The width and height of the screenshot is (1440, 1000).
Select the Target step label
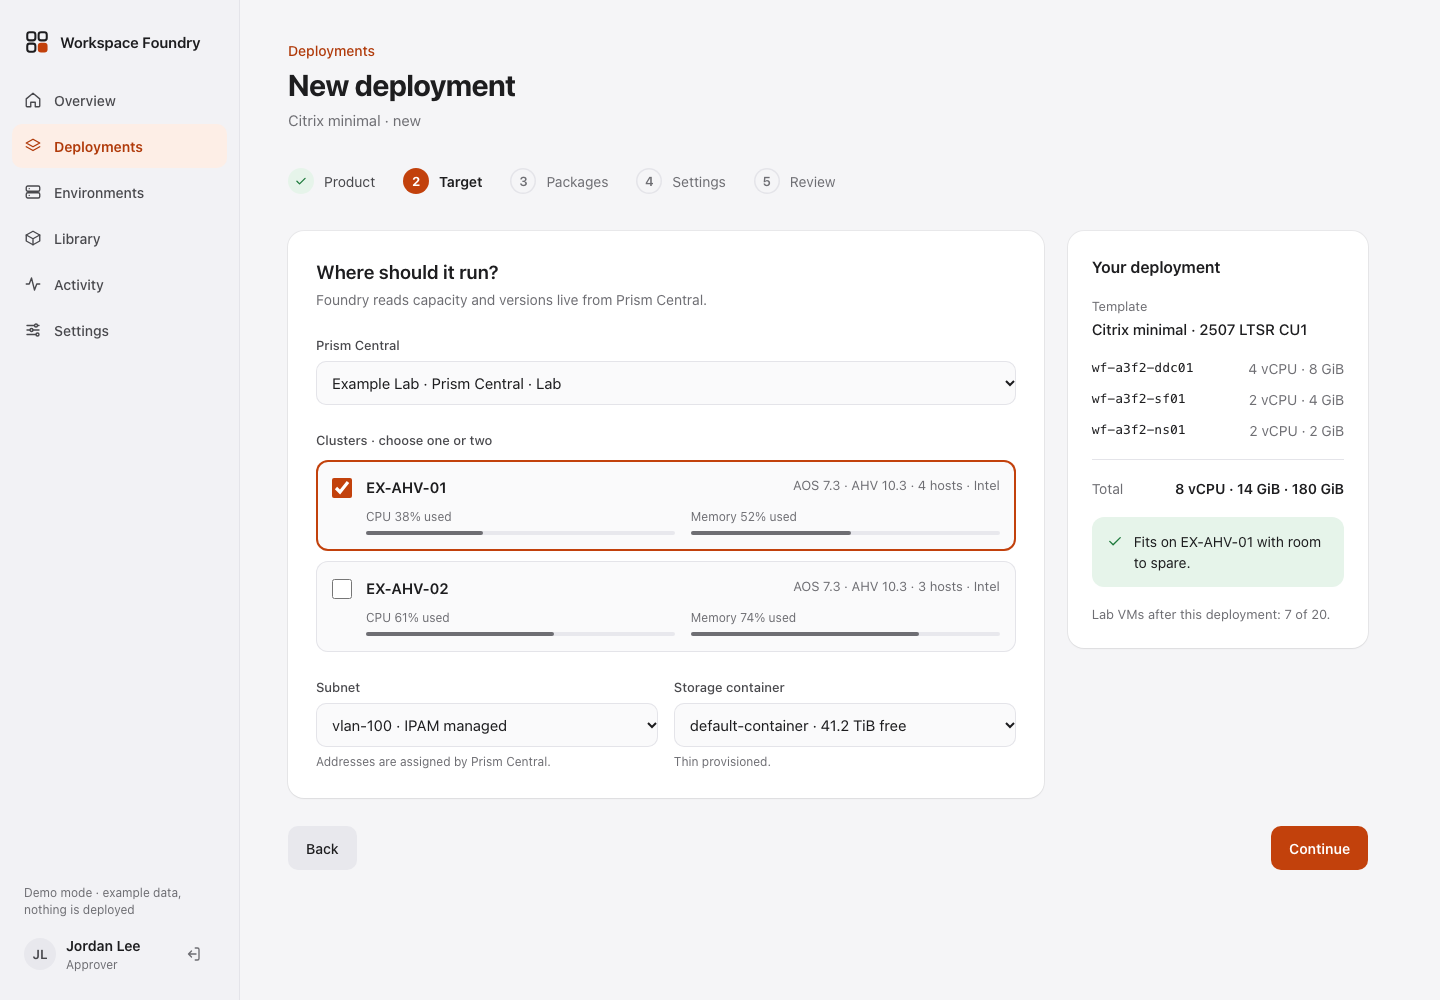(x=460, y=182)
